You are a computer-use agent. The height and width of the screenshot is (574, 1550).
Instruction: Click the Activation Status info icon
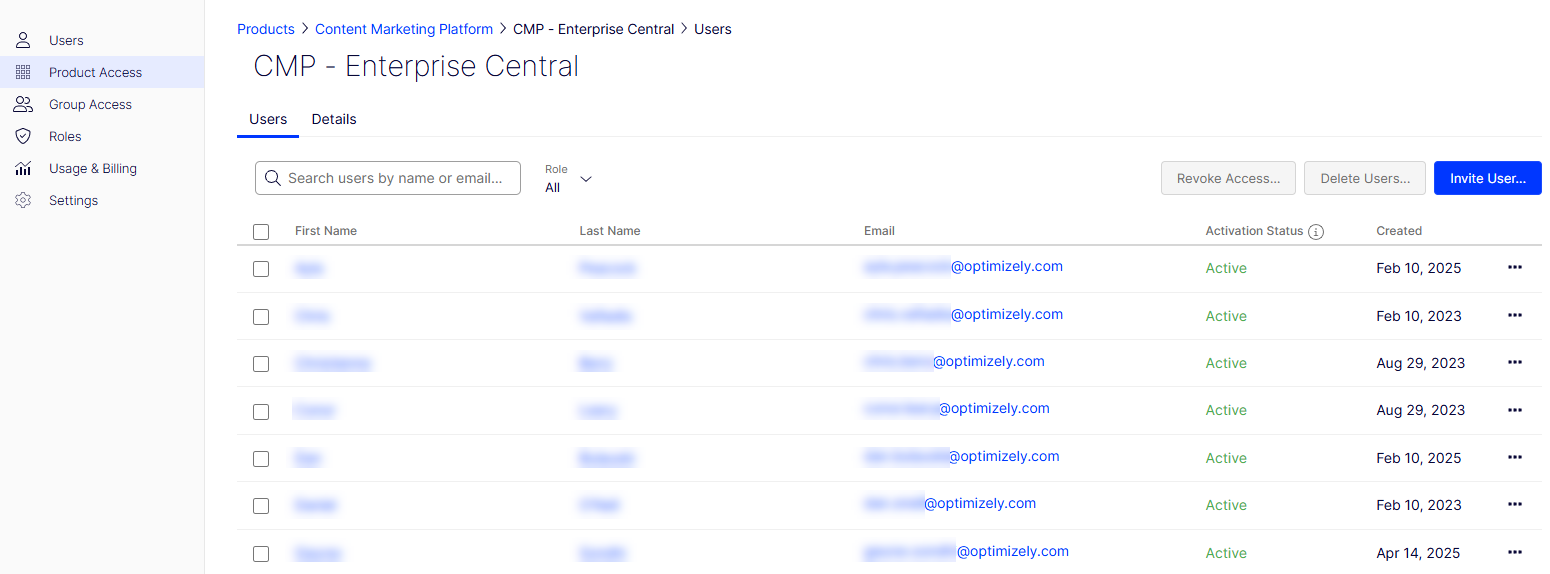coord(1316,231)
